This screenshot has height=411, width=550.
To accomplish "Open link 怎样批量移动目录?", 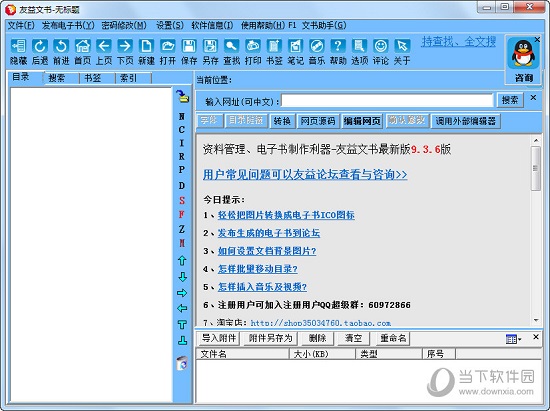I will point(257,269).
